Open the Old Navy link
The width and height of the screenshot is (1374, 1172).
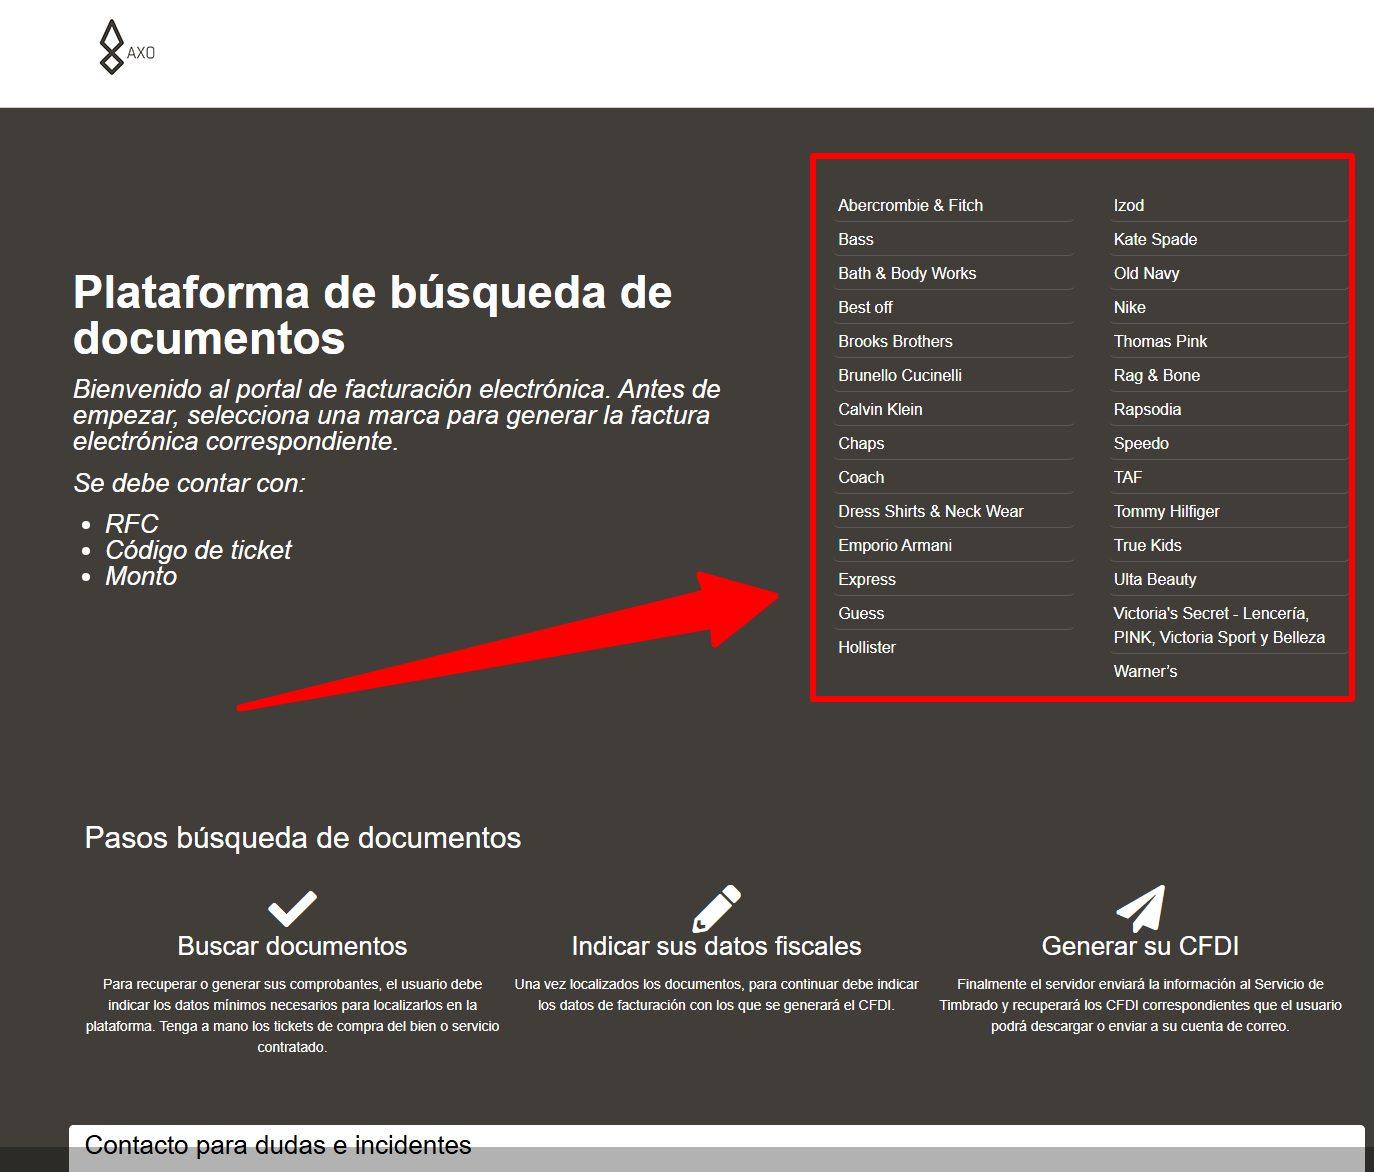[x=1146, y=273]
